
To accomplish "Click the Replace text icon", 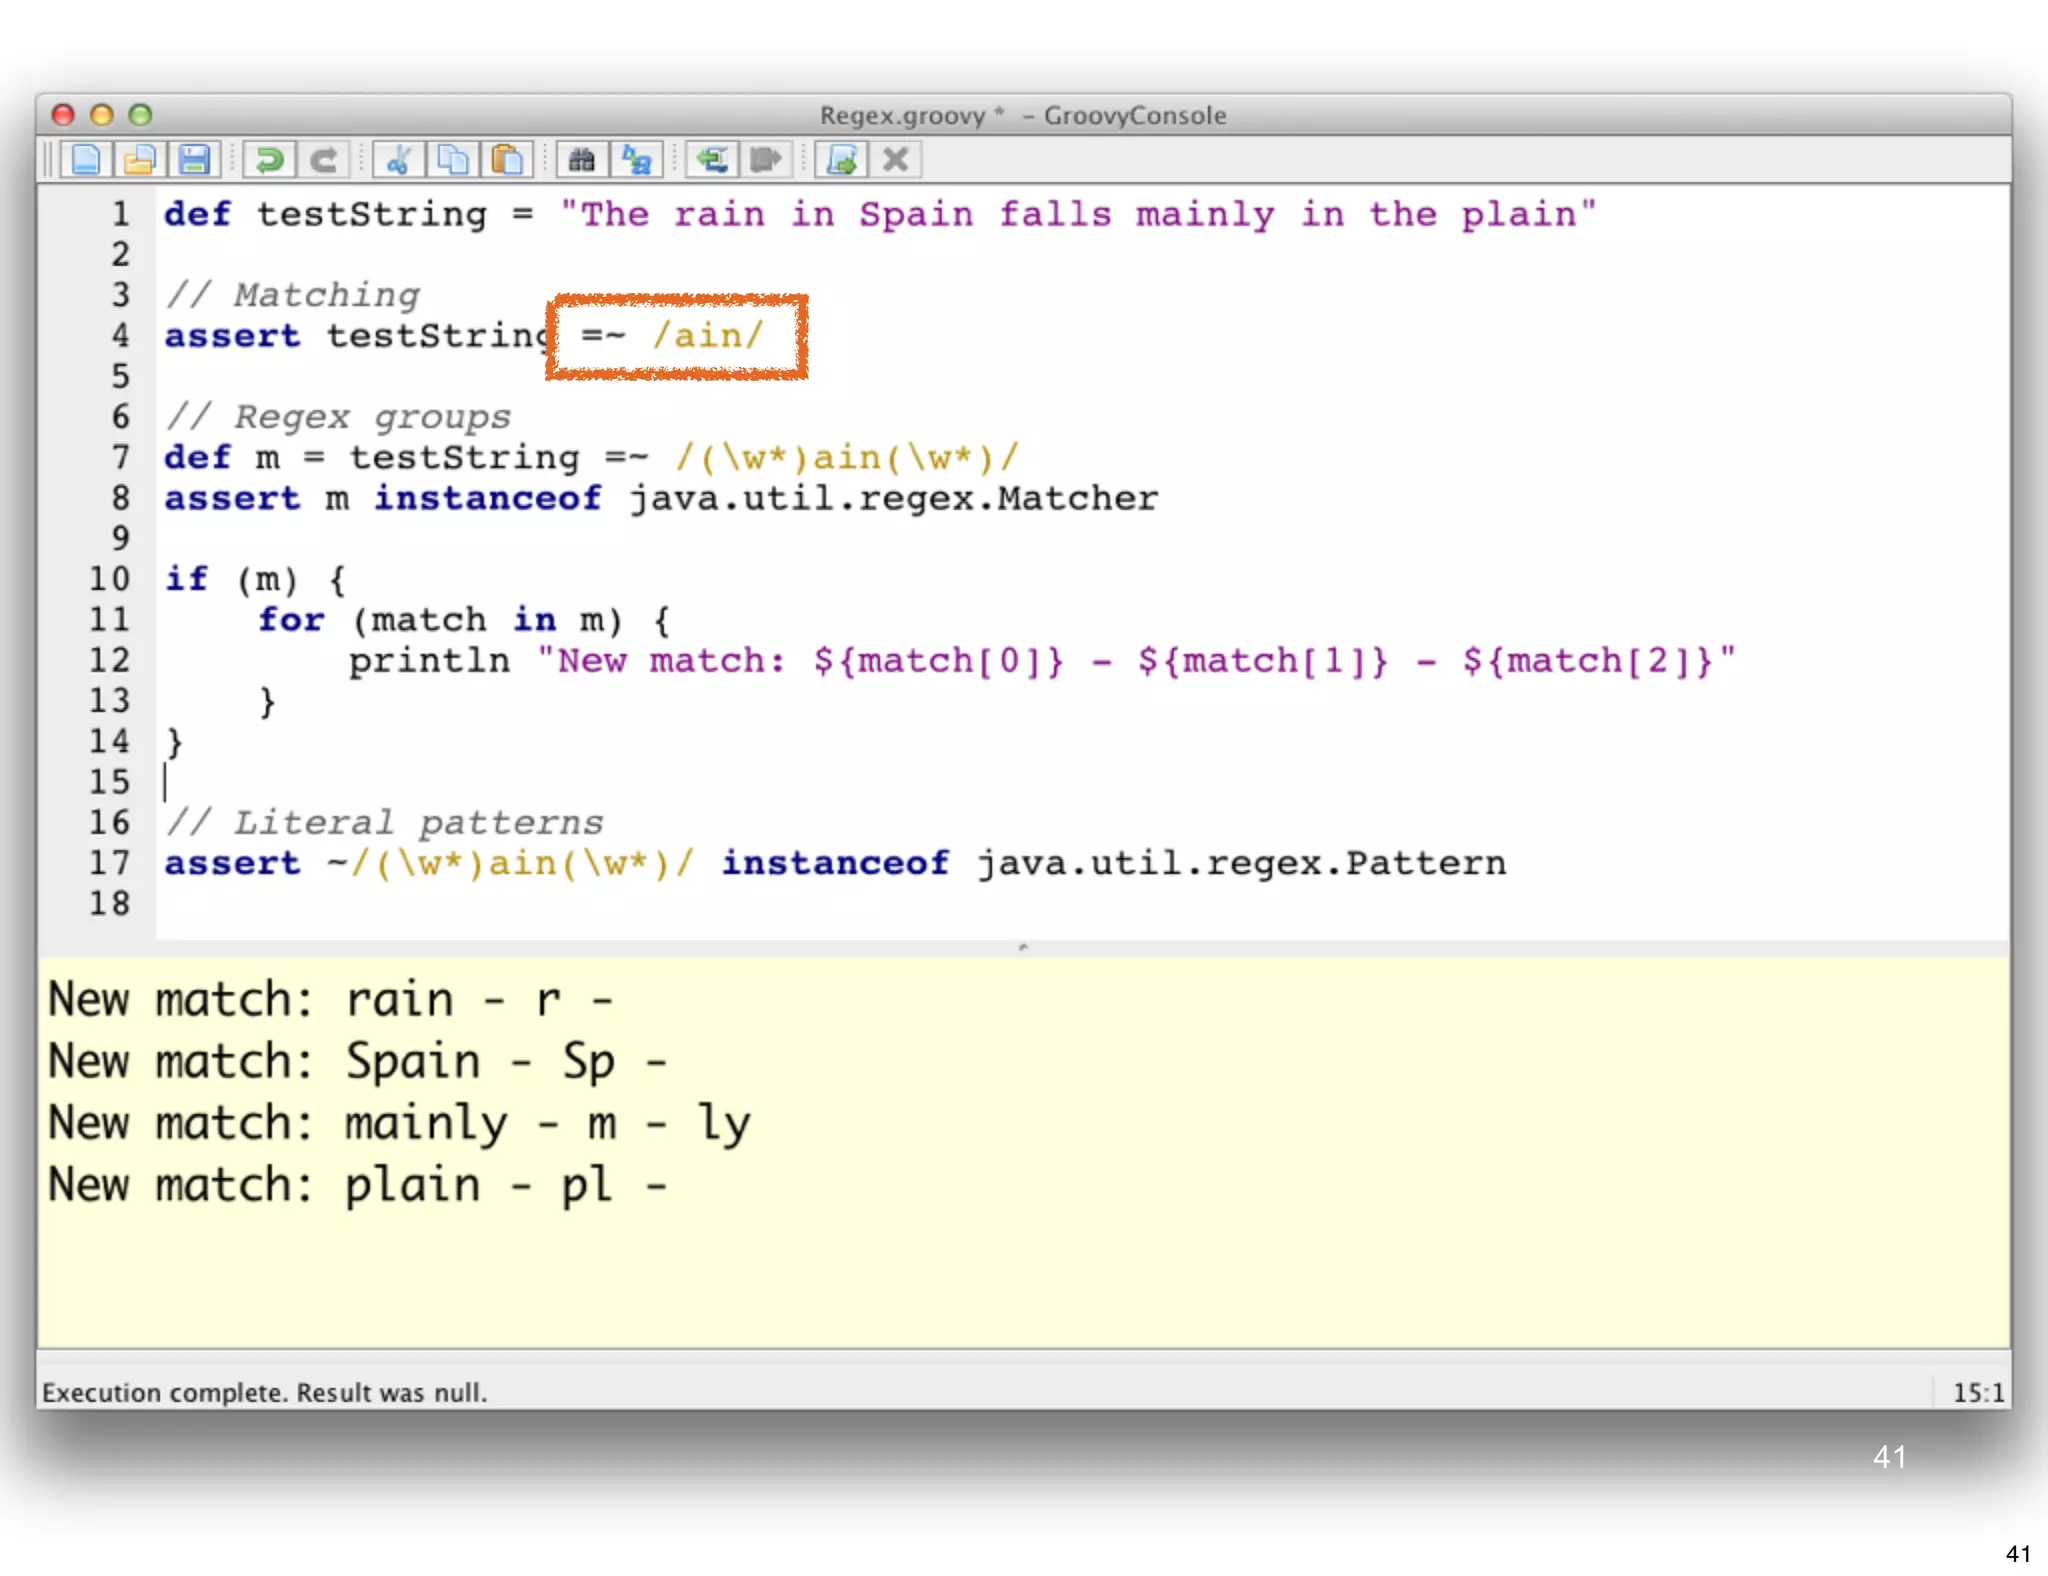I will click(x=636, y=160).
